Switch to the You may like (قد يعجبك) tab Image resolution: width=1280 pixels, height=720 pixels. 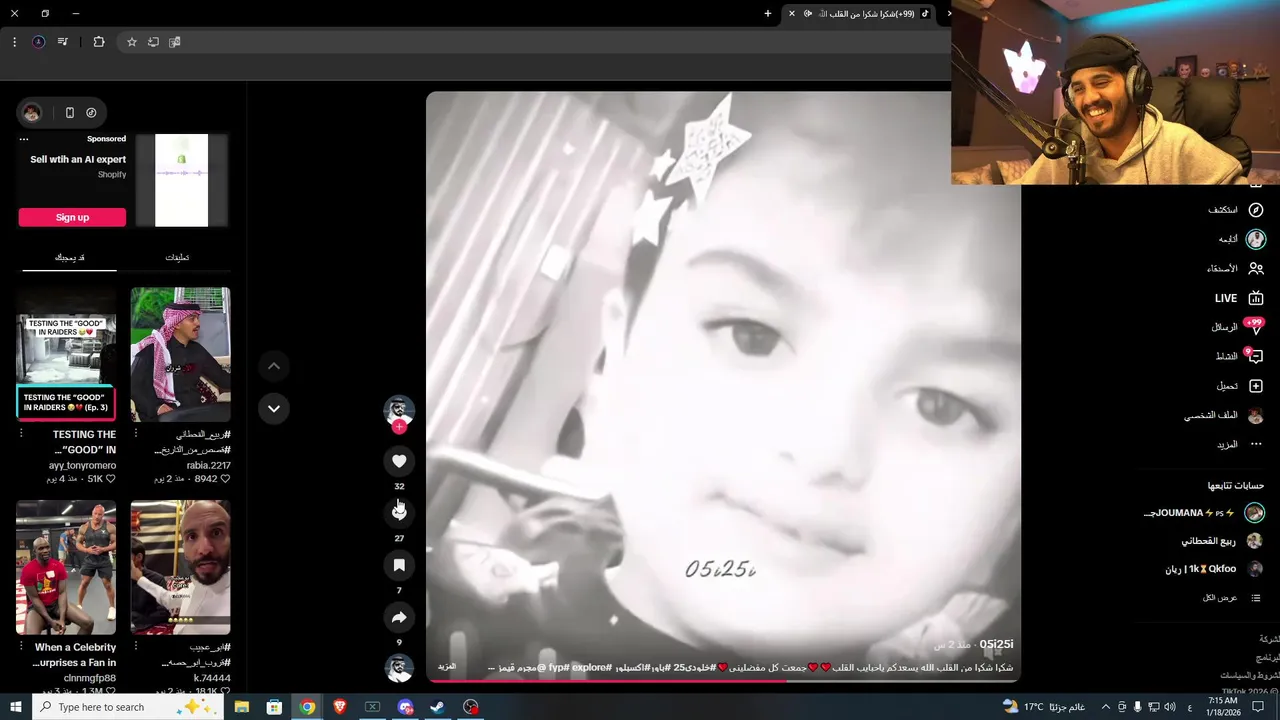click(69, 257)
